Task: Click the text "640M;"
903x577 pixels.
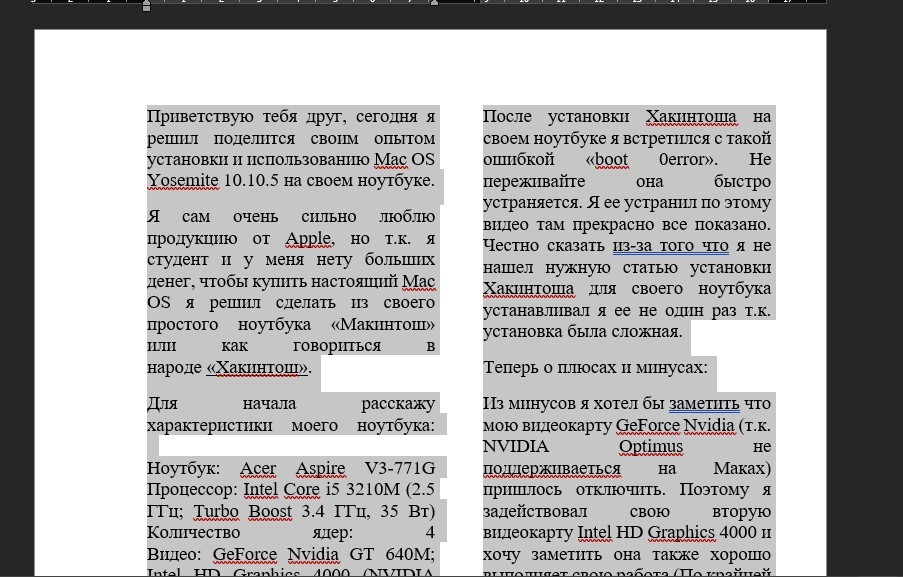Action: point(409,554)
